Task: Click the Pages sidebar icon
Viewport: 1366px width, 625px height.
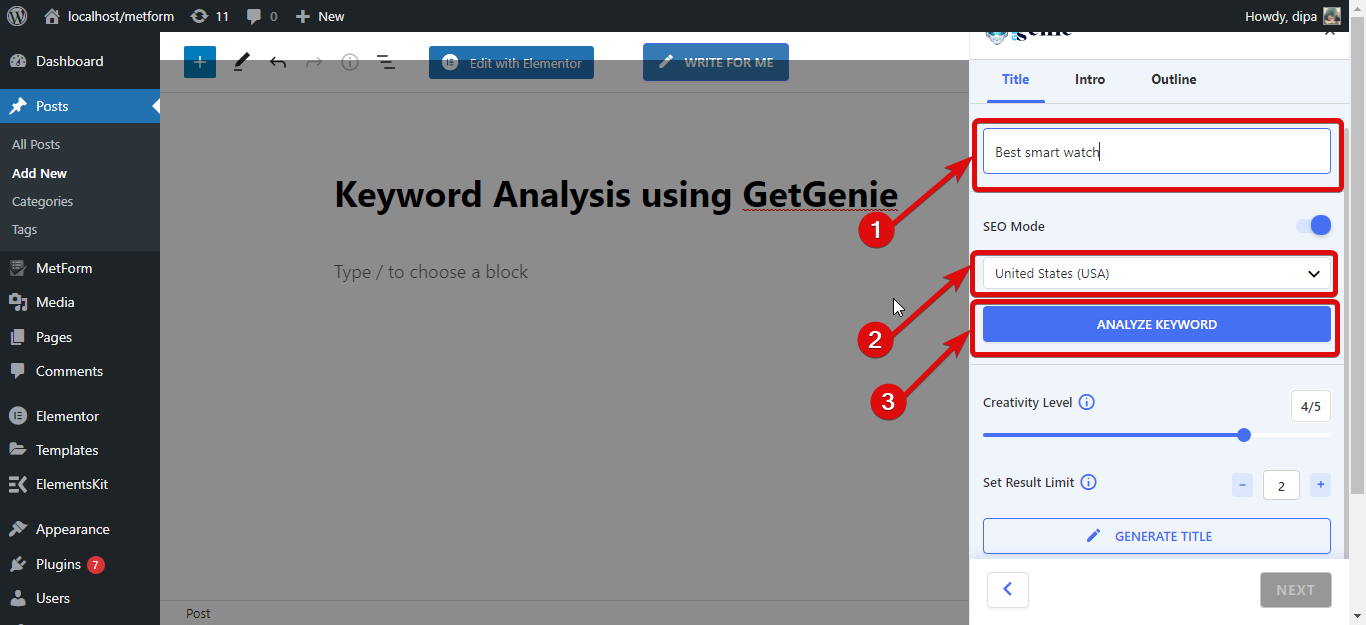Action: pos(18,337)
